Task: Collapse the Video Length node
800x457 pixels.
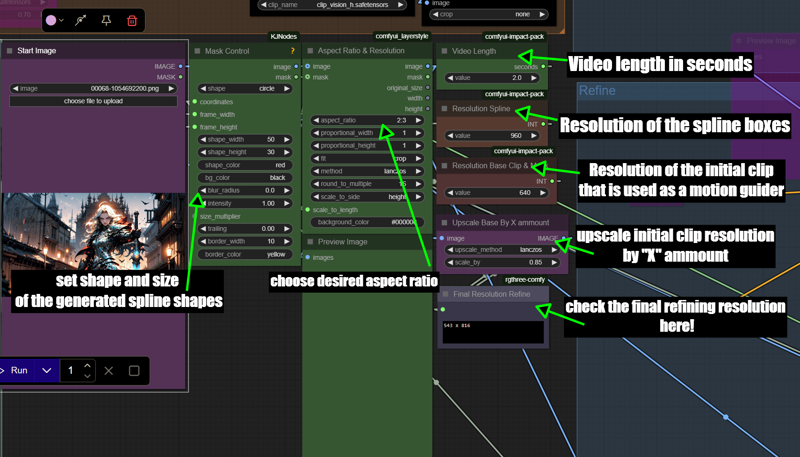Action: click(444, 51)
